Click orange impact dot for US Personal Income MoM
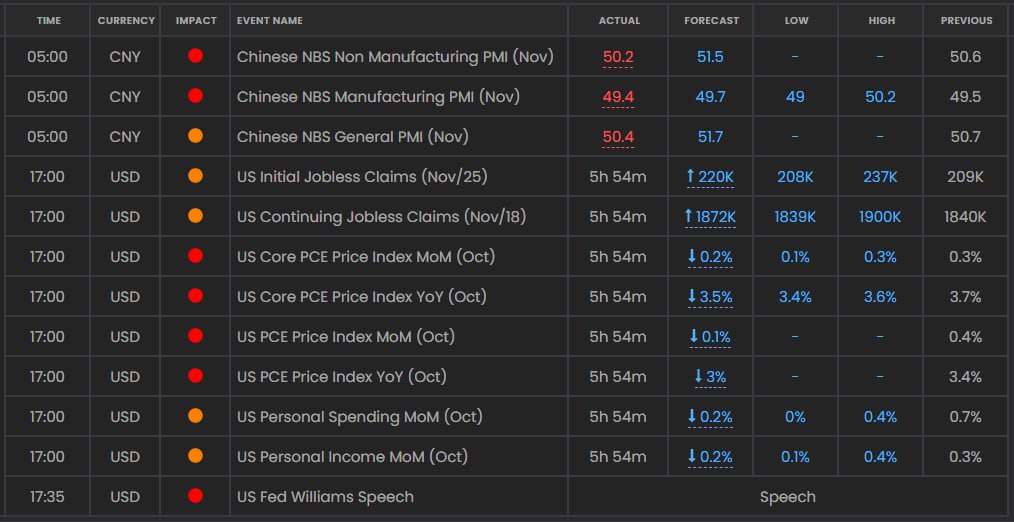 (x=195, y=456)
